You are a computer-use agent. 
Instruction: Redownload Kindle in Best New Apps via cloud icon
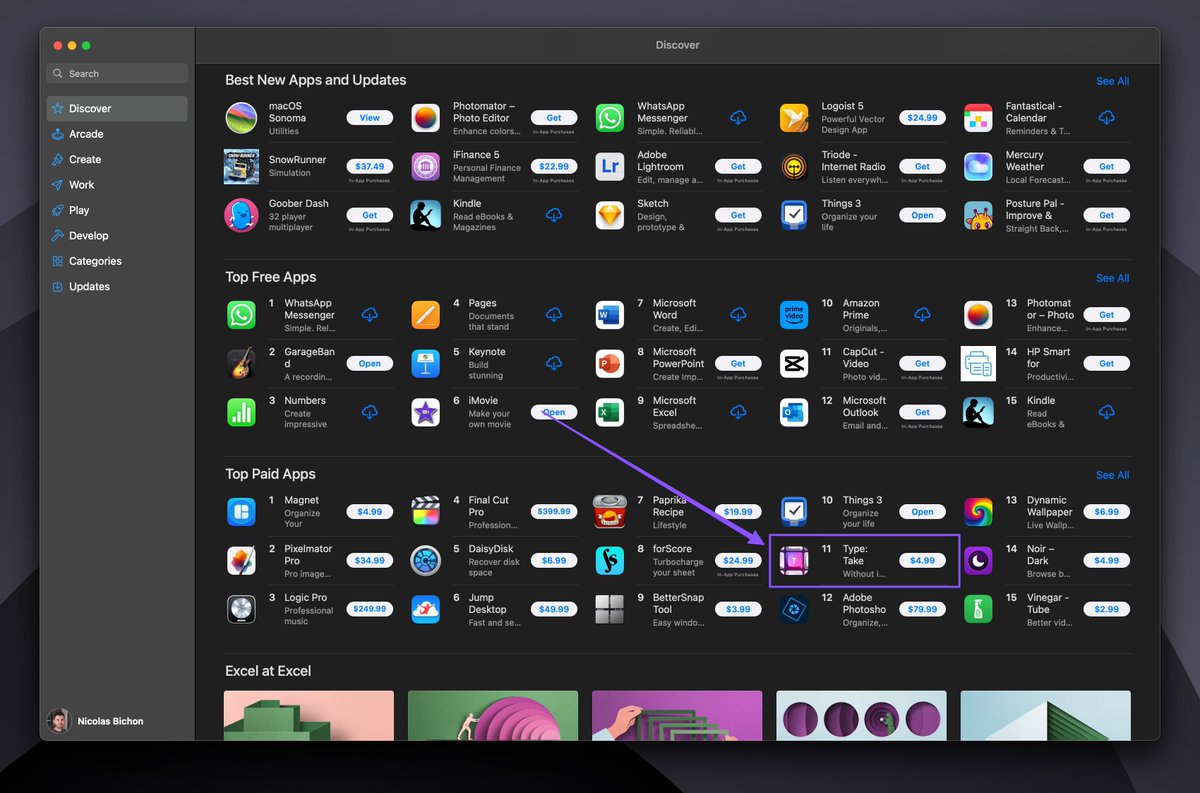click(x=554, y=215)
